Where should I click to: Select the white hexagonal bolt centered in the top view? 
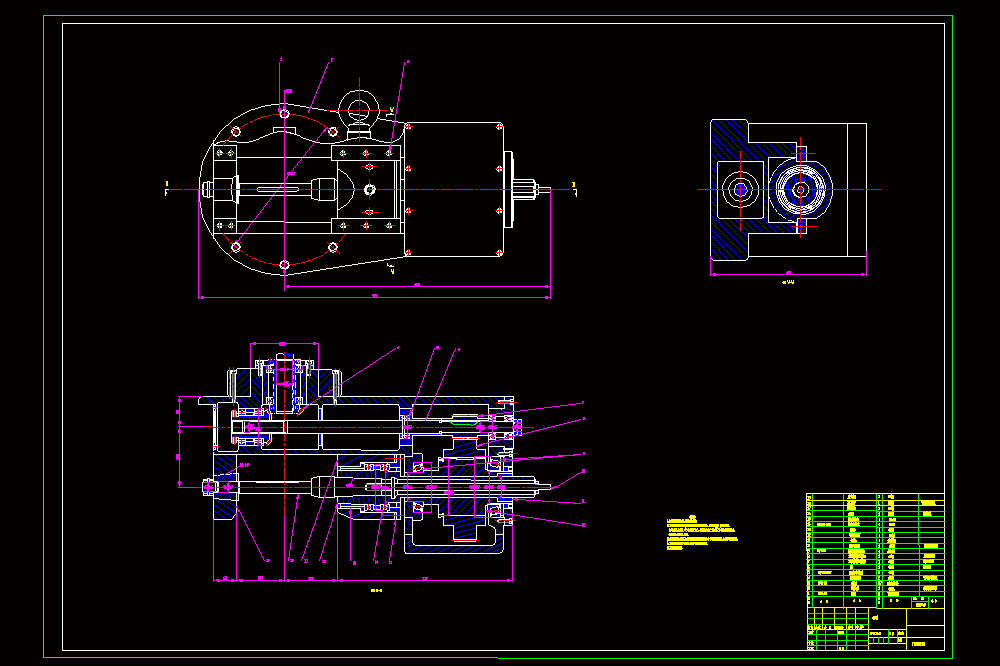(369, 189)
